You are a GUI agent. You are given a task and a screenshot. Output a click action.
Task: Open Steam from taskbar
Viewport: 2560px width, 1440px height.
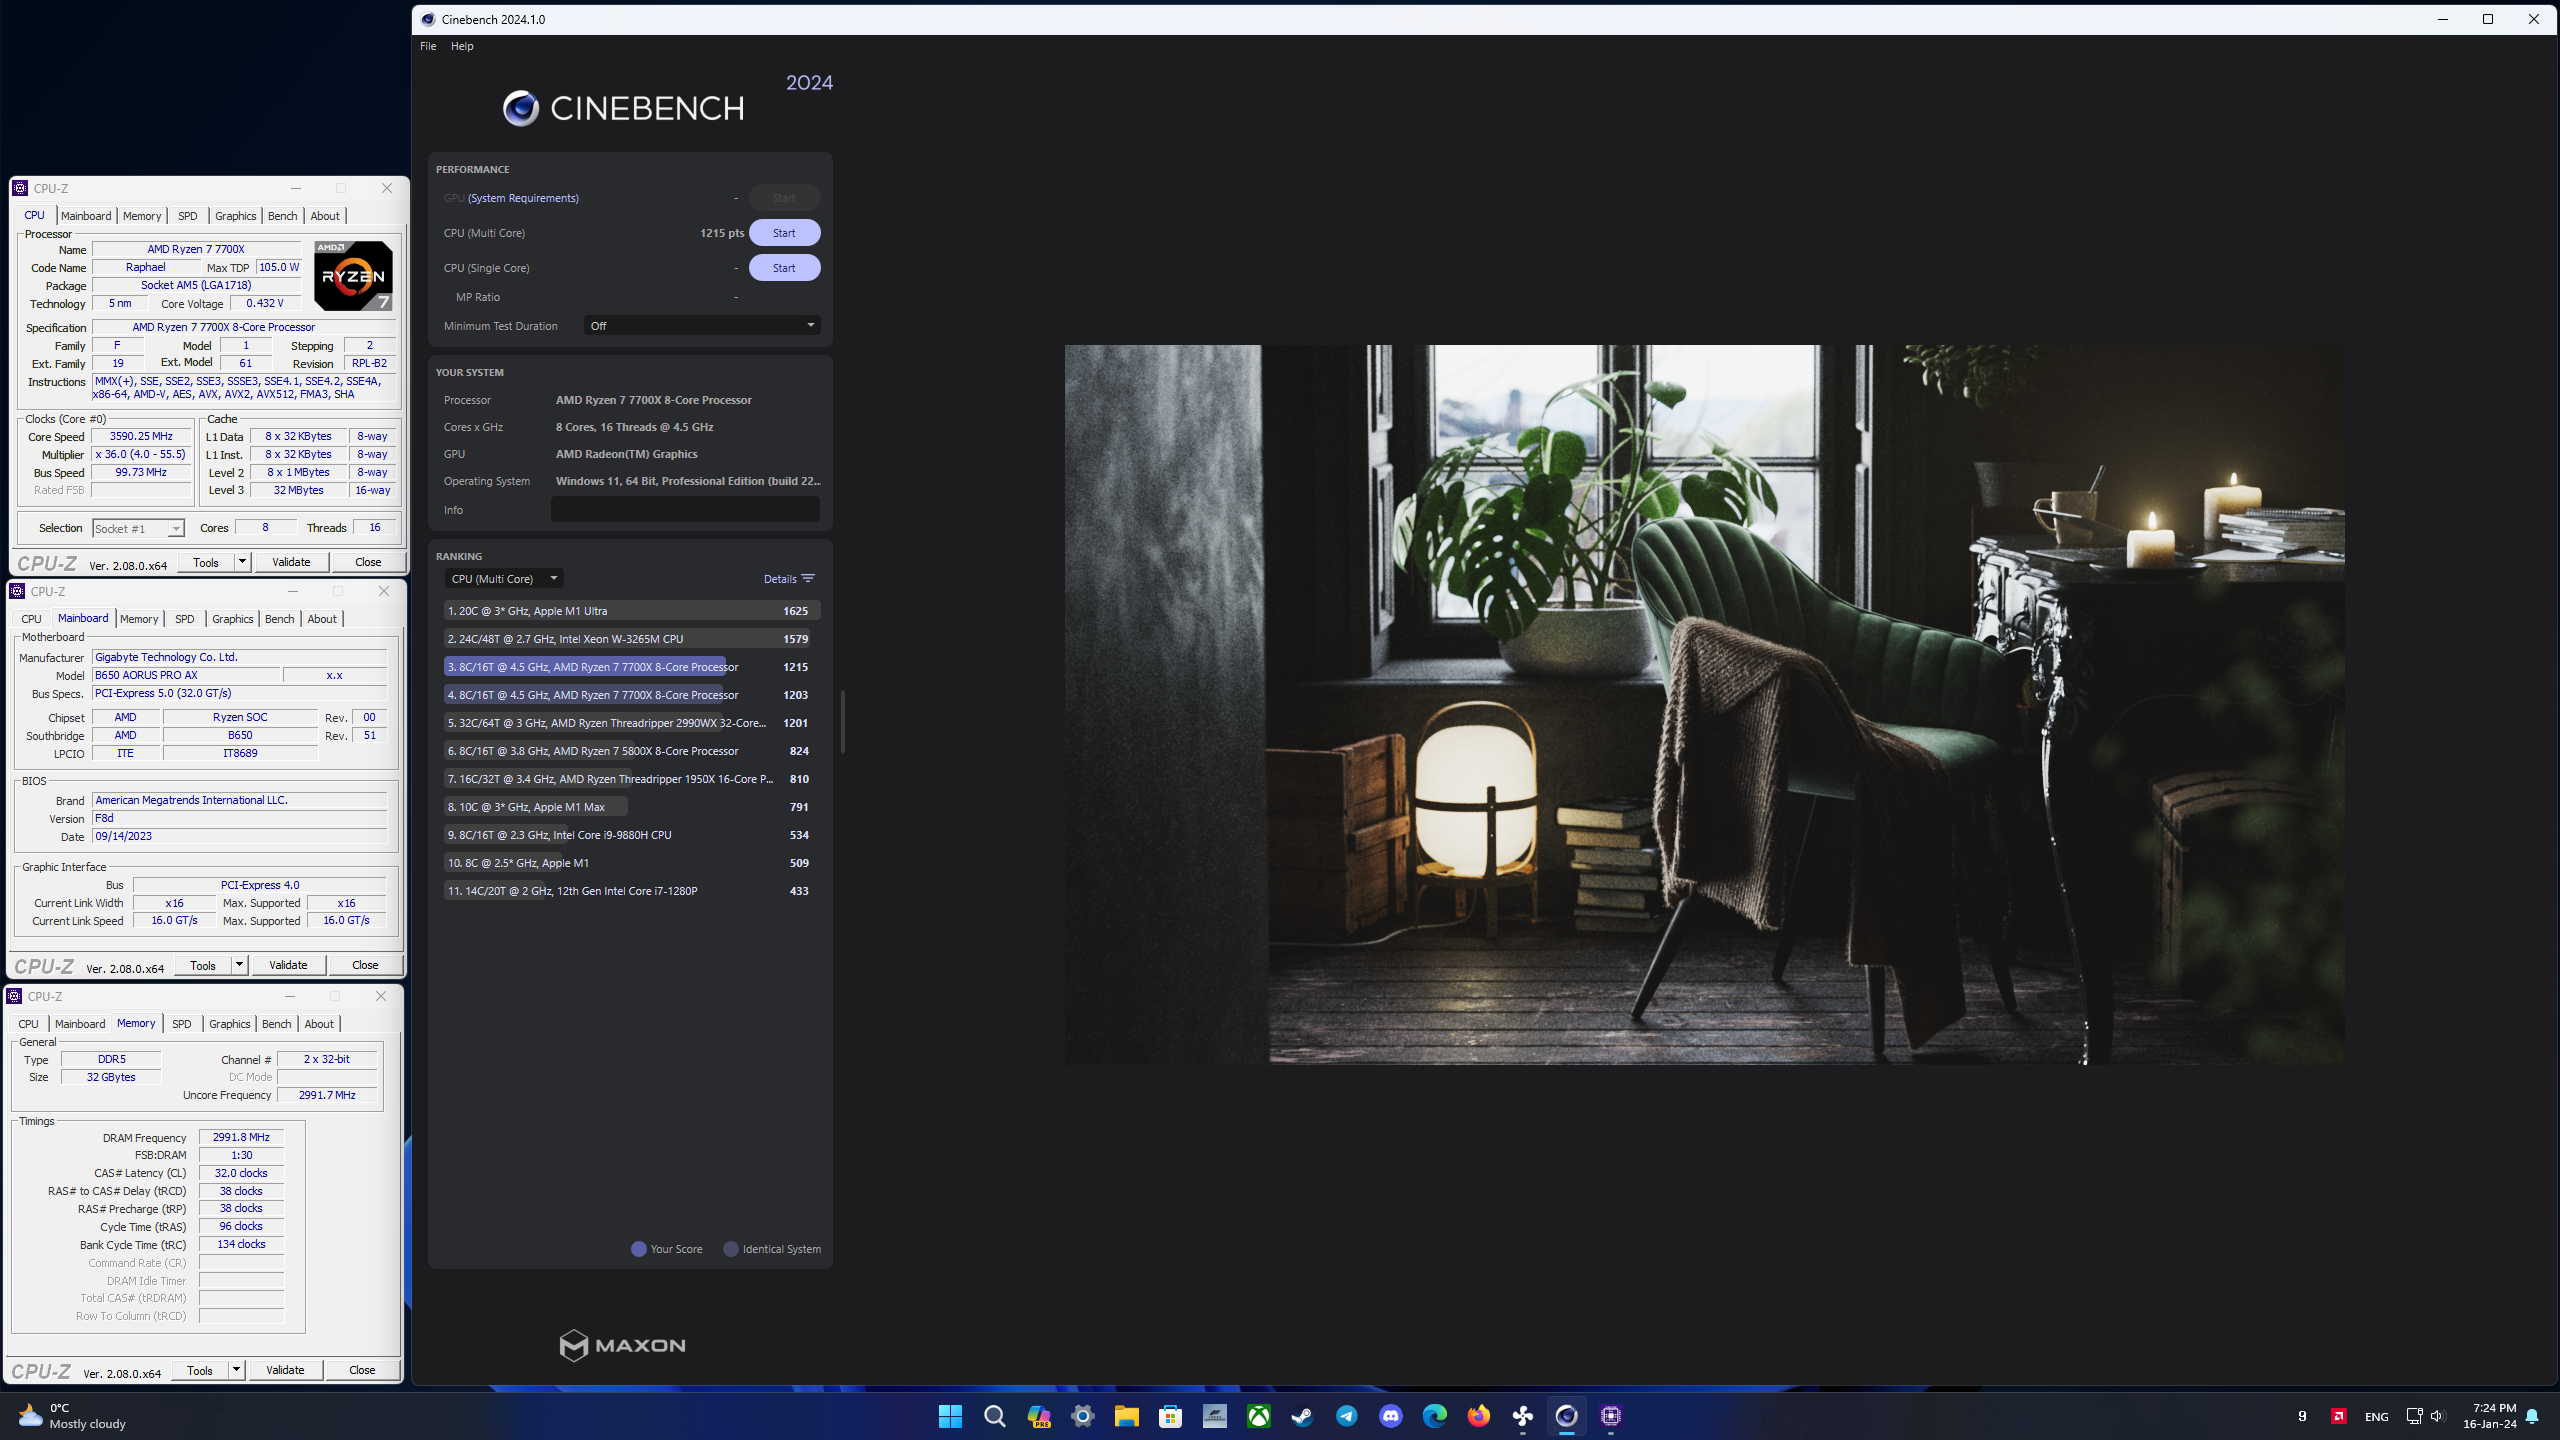click(1302, 1416)
